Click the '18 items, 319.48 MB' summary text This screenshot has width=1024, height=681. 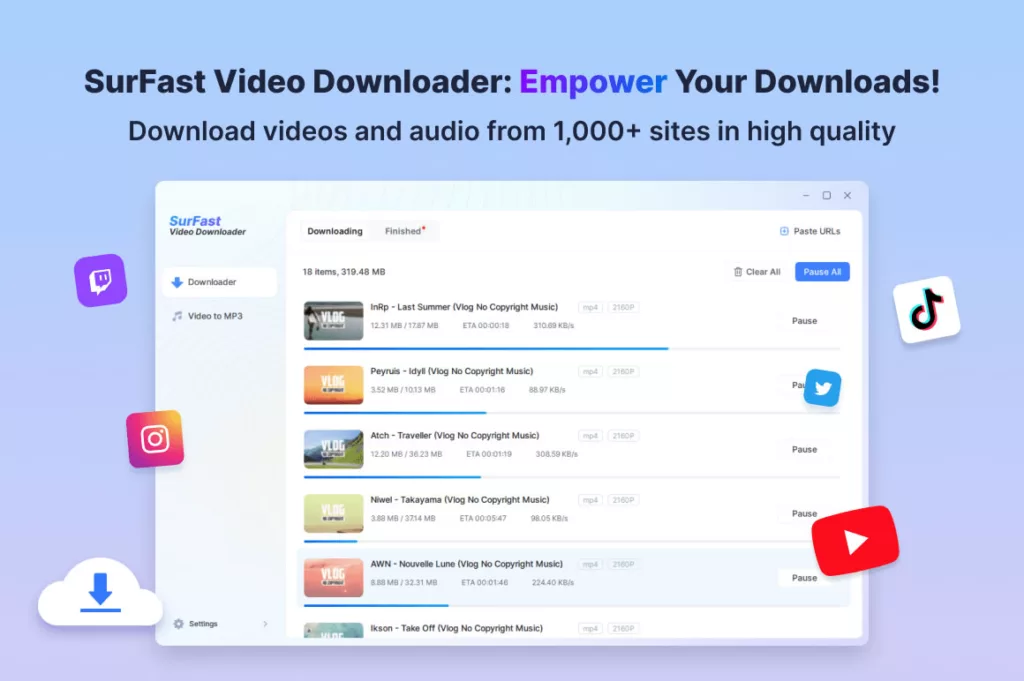[344, 272]
